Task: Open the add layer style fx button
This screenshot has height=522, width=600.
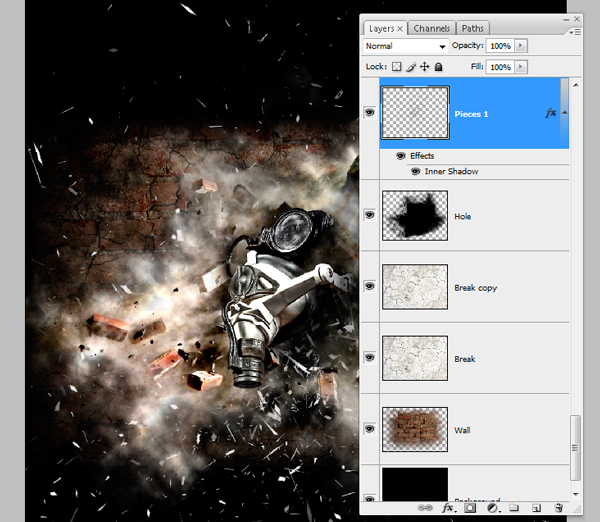Action: click(448, 508)
